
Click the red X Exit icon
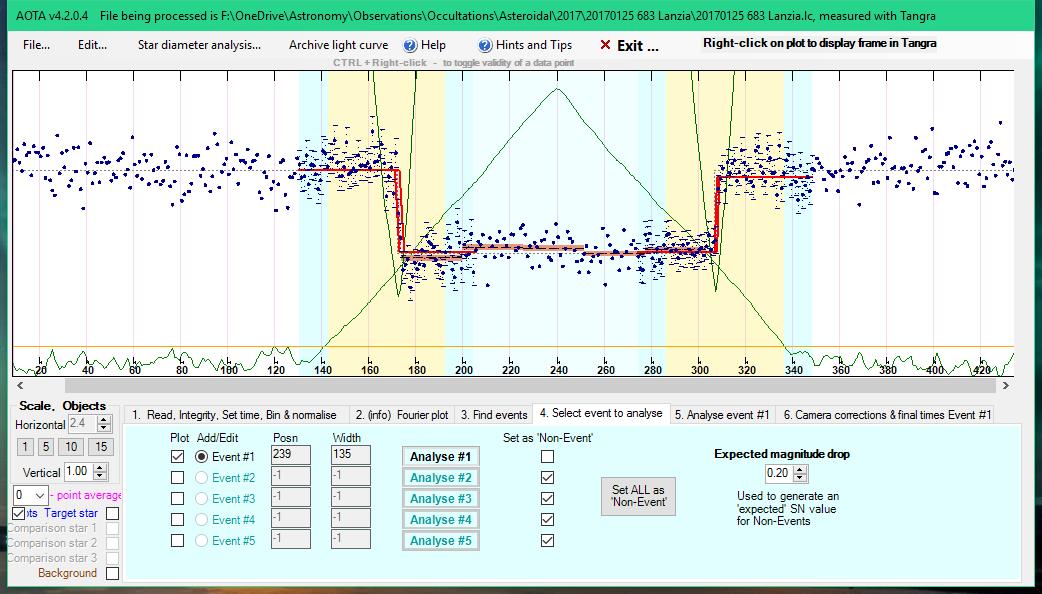(605, 45)
